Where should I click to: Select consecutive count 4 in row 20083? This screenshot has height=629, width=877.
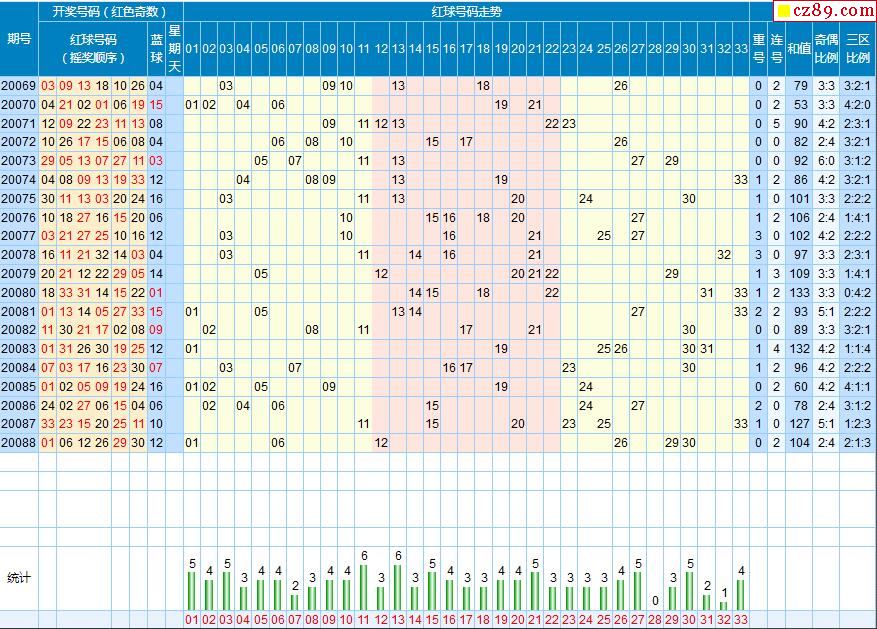(x=776, y=348)
